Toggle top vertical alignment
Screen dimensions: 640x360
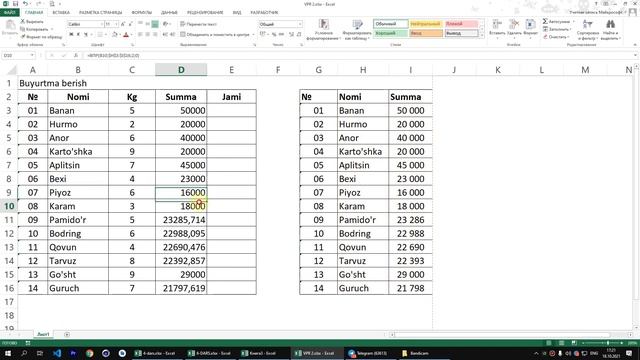pyautogui.click(x=140, y=24)
